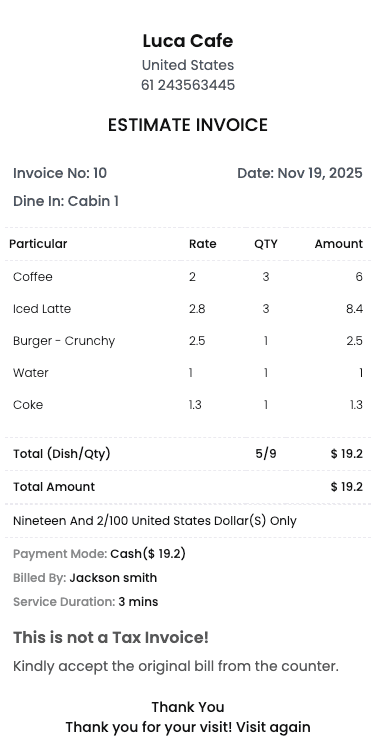374x748 pixels.
Task: Click the Dine In: Cabin 1 label
Action: (66, 201)
